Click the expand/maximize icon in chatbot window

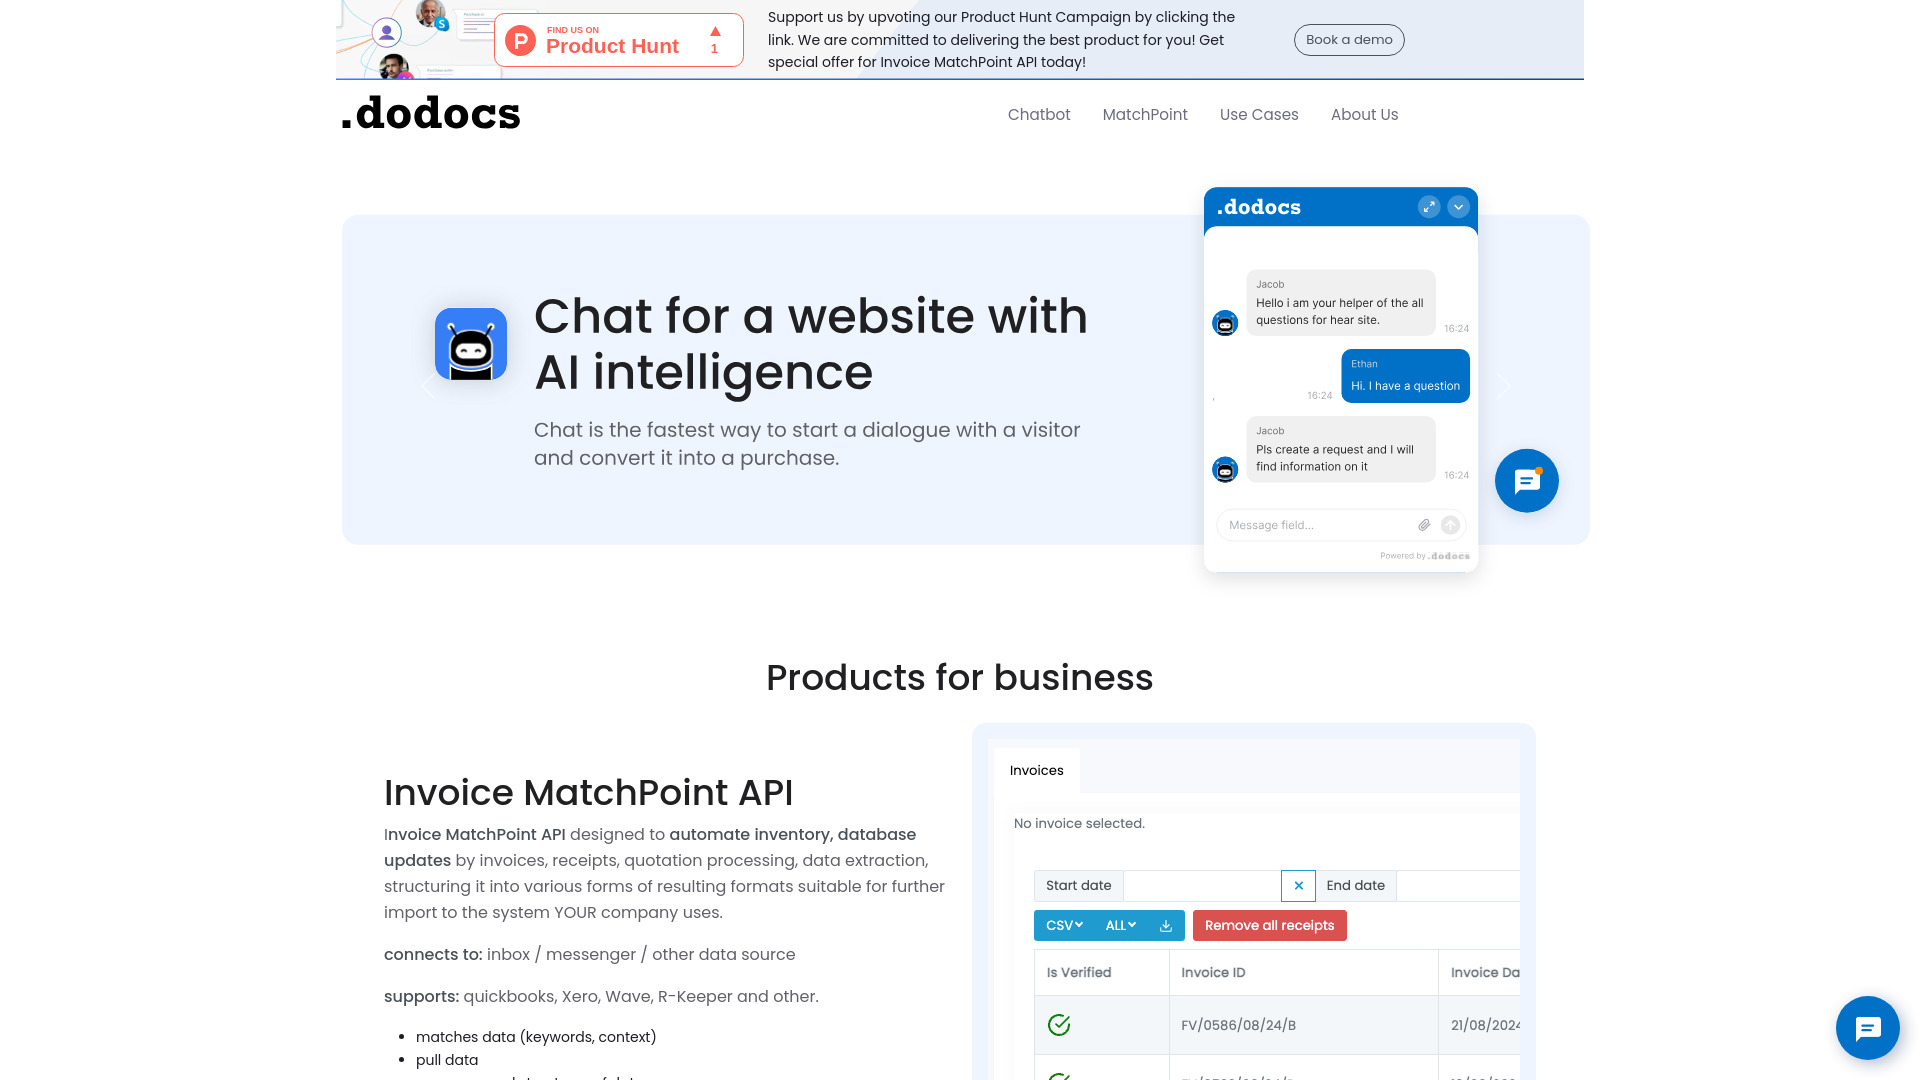(x=1429, y=206)
